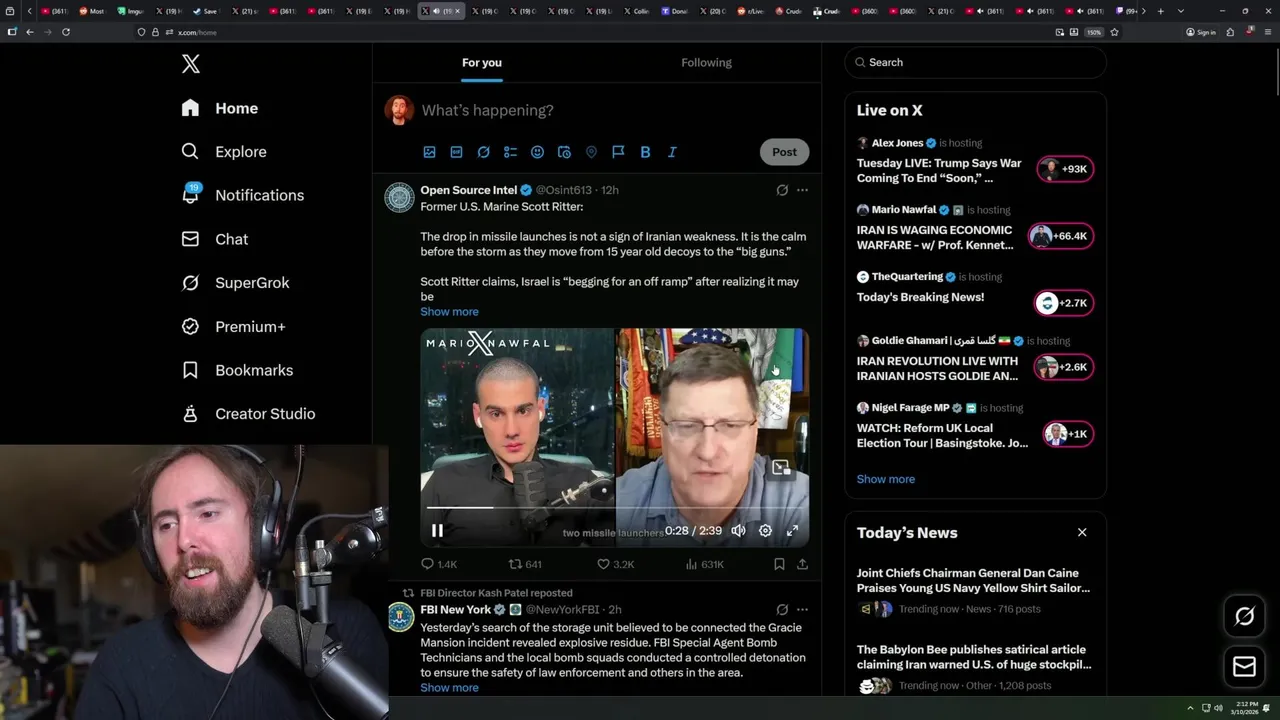Toggle bold text in composer

pyautogui.click(x=645, y=152)
